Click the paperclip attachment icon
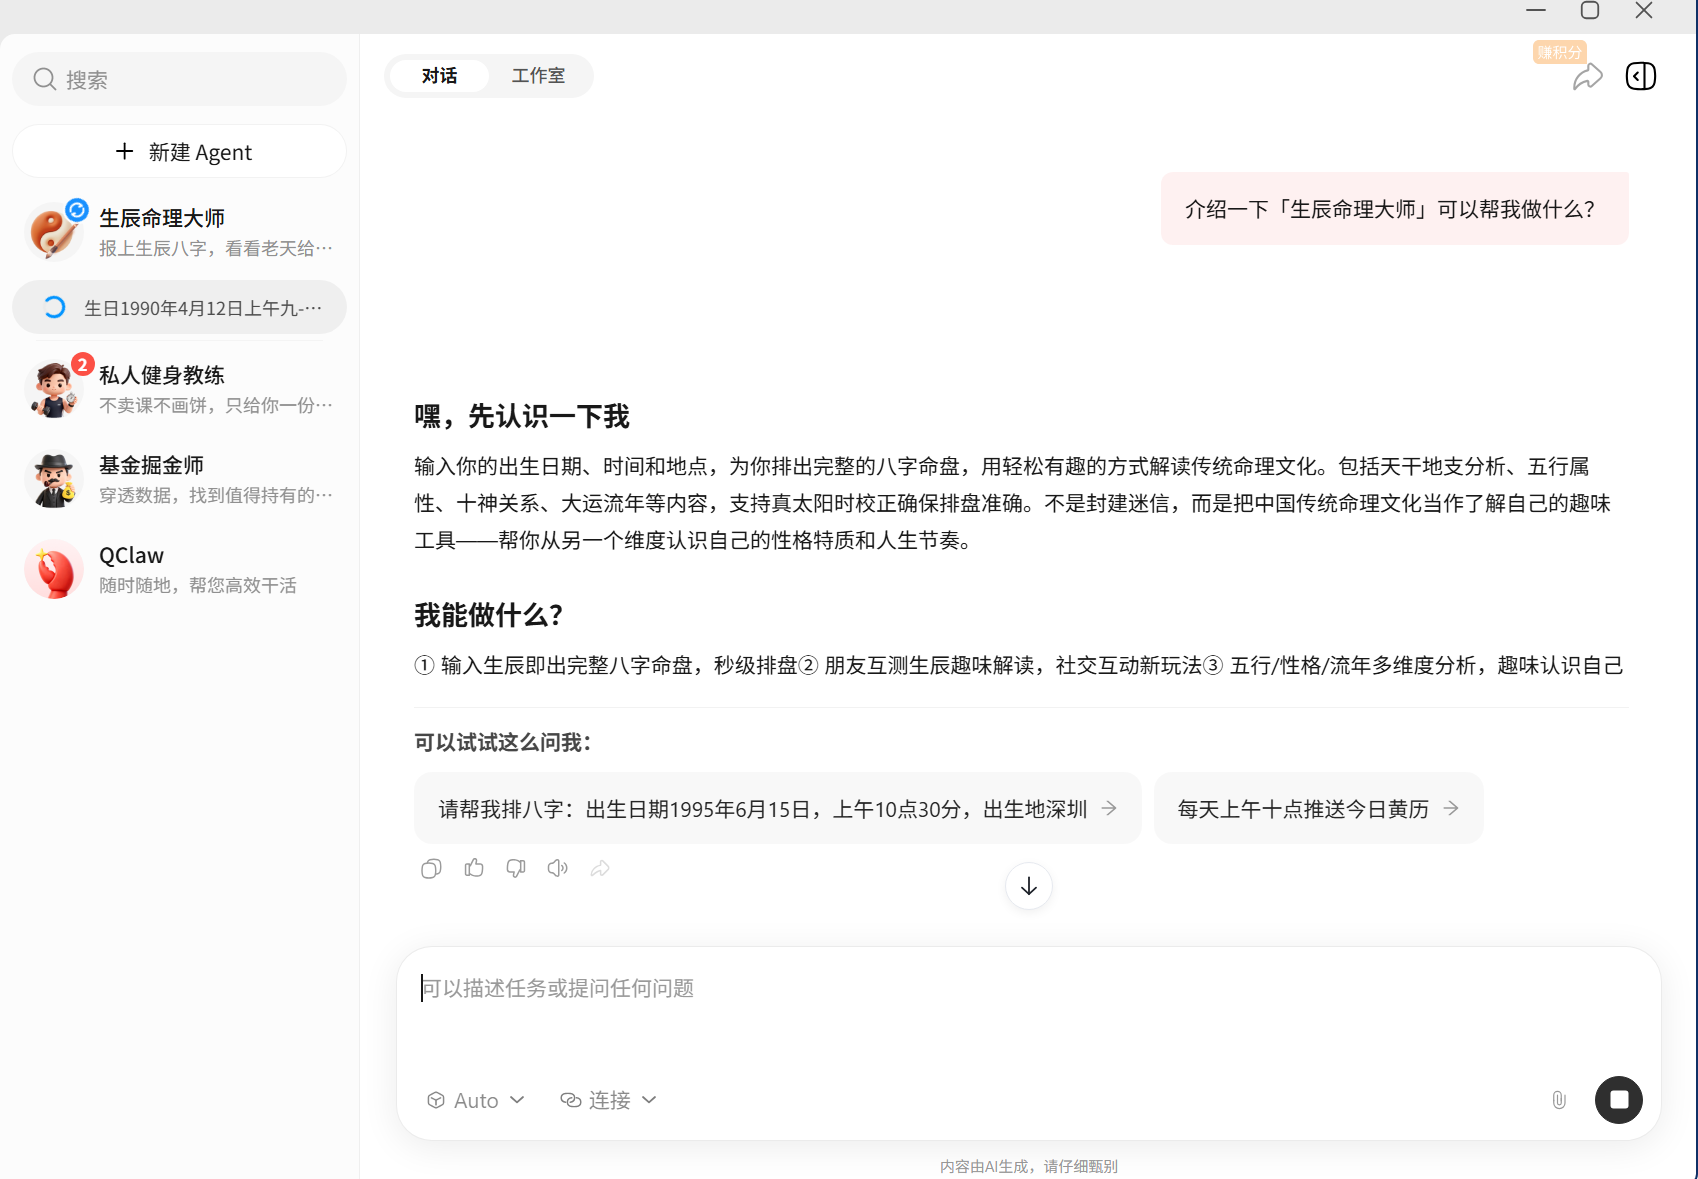The image size is (1698, 1179). pos(1559,1100)
